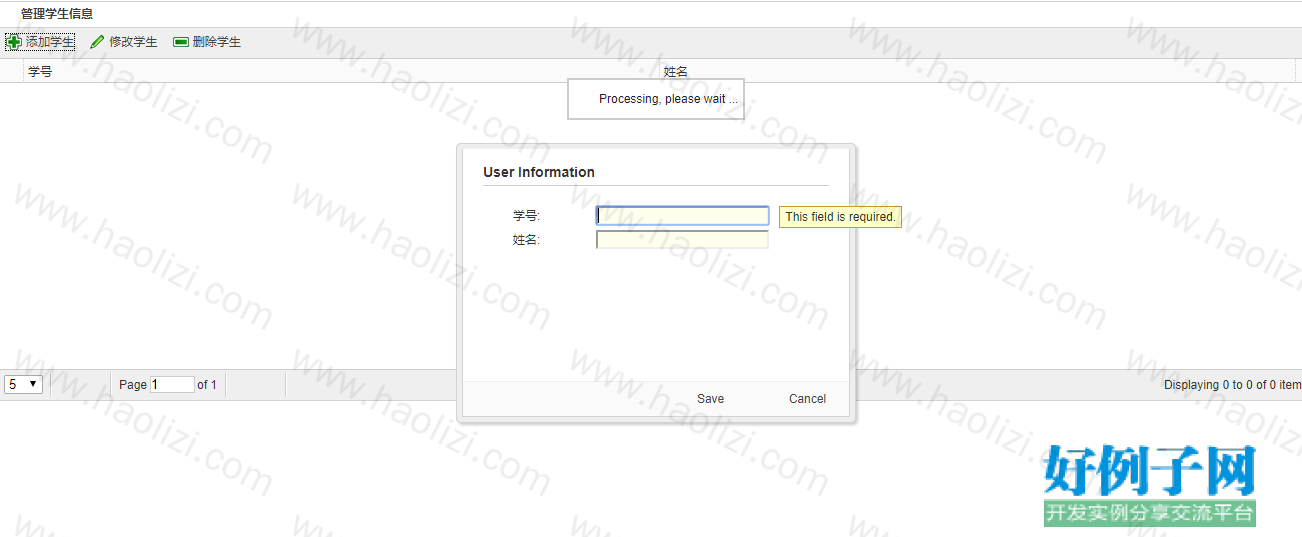Click the 添加学生 add-student toolbar button
This screenshot has width=1302, height=537.
tap(40, 42)
